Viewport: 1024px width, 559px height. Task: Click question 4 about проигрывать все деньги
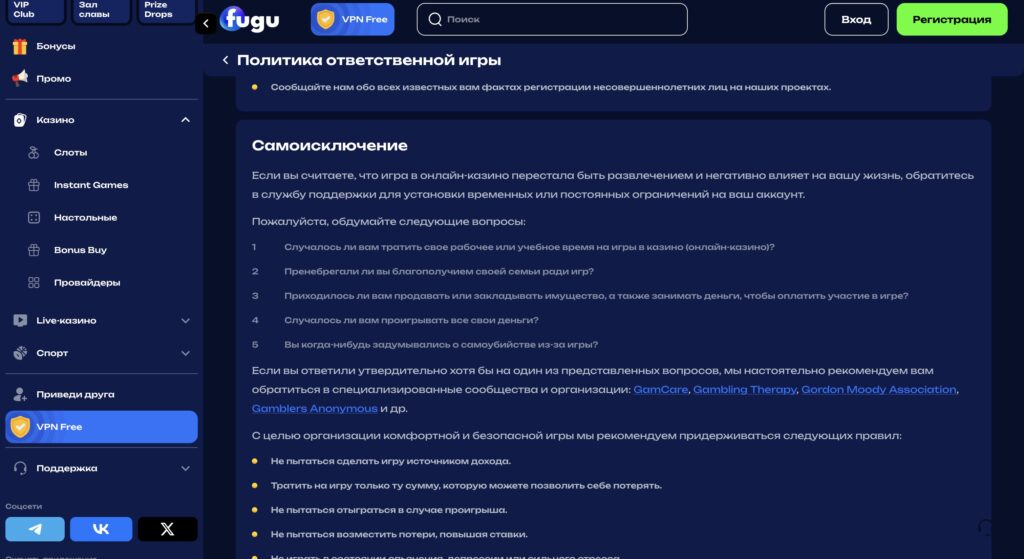click(411, 321)
